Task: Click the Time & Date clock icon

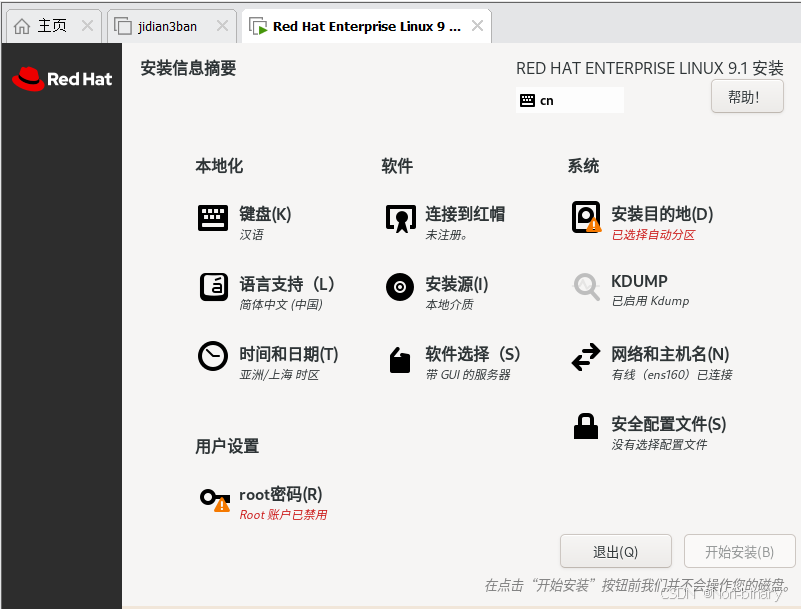Action: click(213, 356)
